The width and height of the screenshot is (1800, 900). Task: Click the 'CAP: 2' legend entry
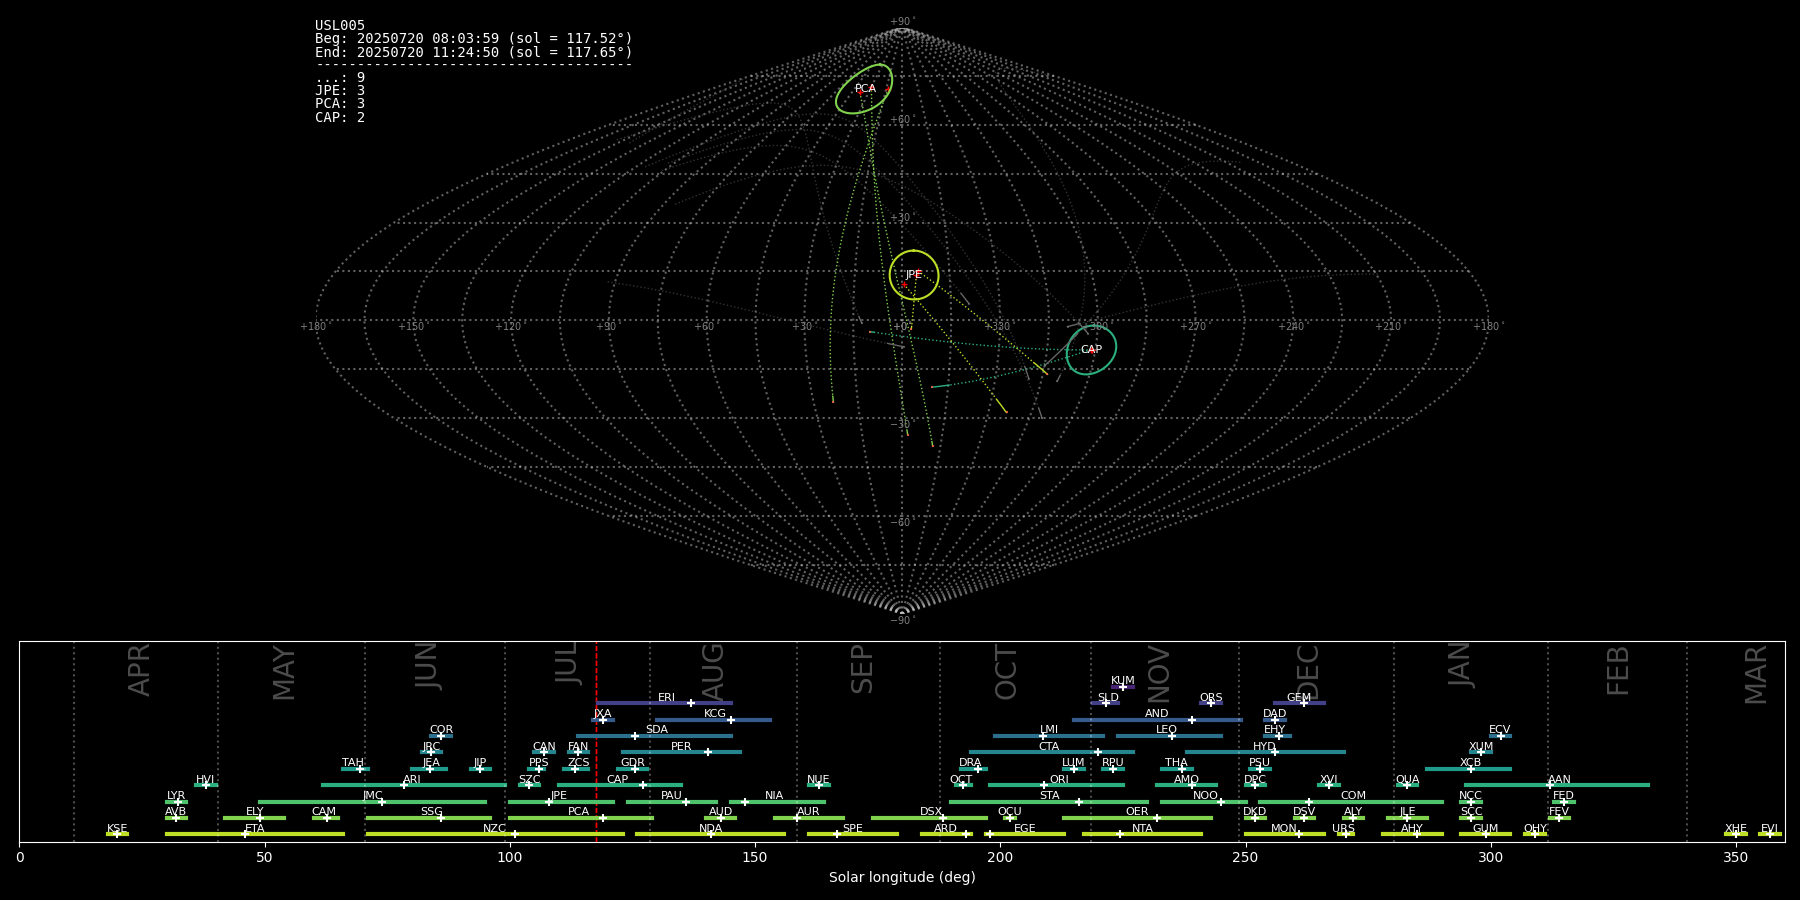point(340,117)
